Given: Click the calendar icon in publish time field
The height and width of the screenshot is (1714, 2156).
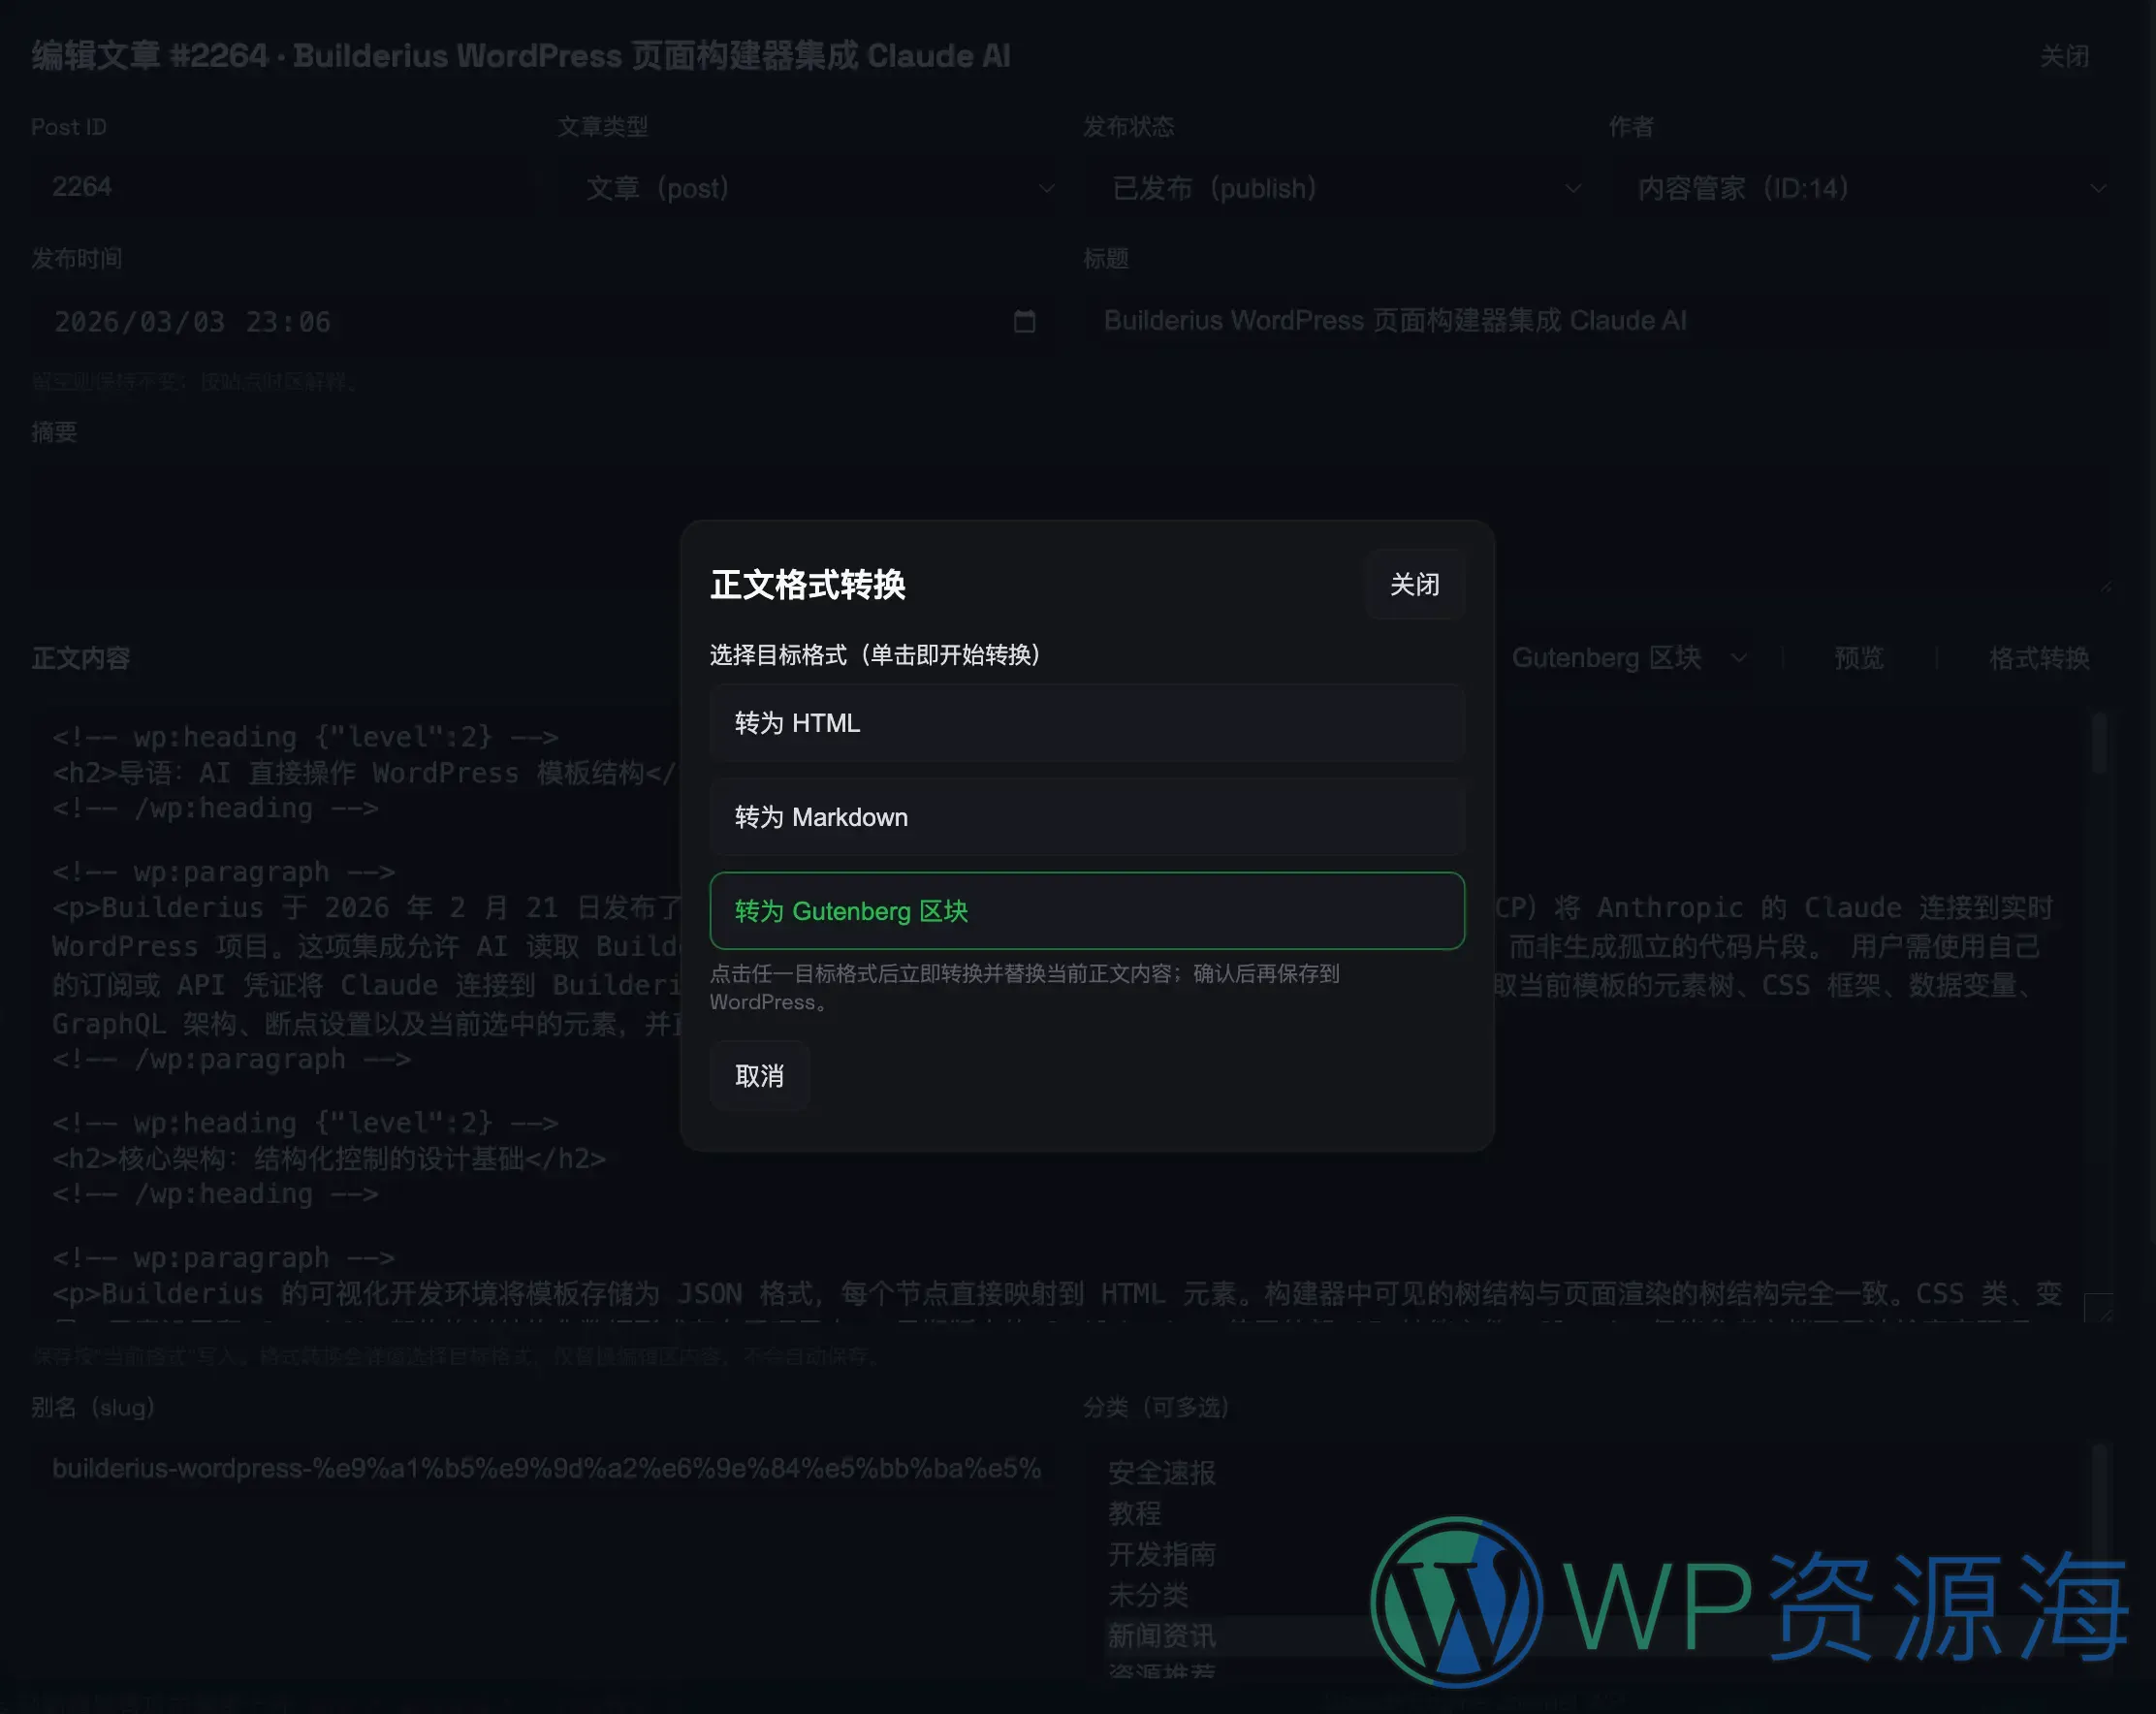Looking at the screenshot, I should (1024, 322).
